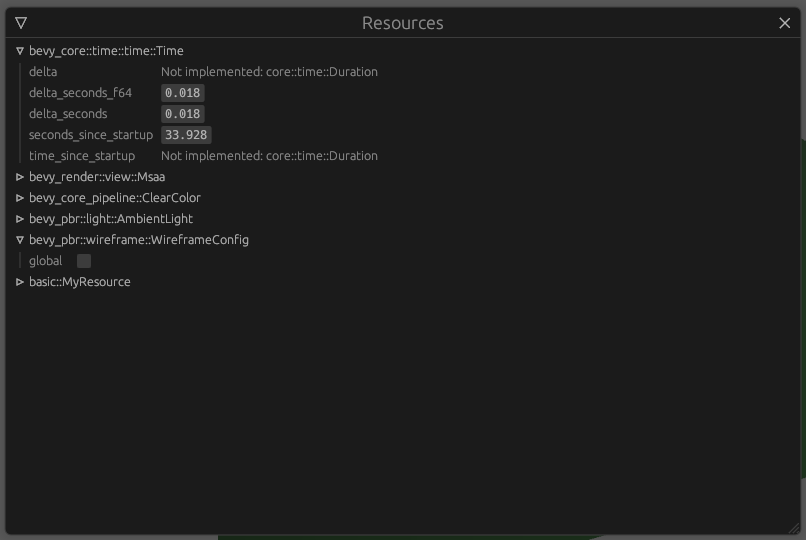Expand the bevy_pbr::light::AmbientLight arrow
806x540 pixels.
pyautogui.click(x=20, y=219)
